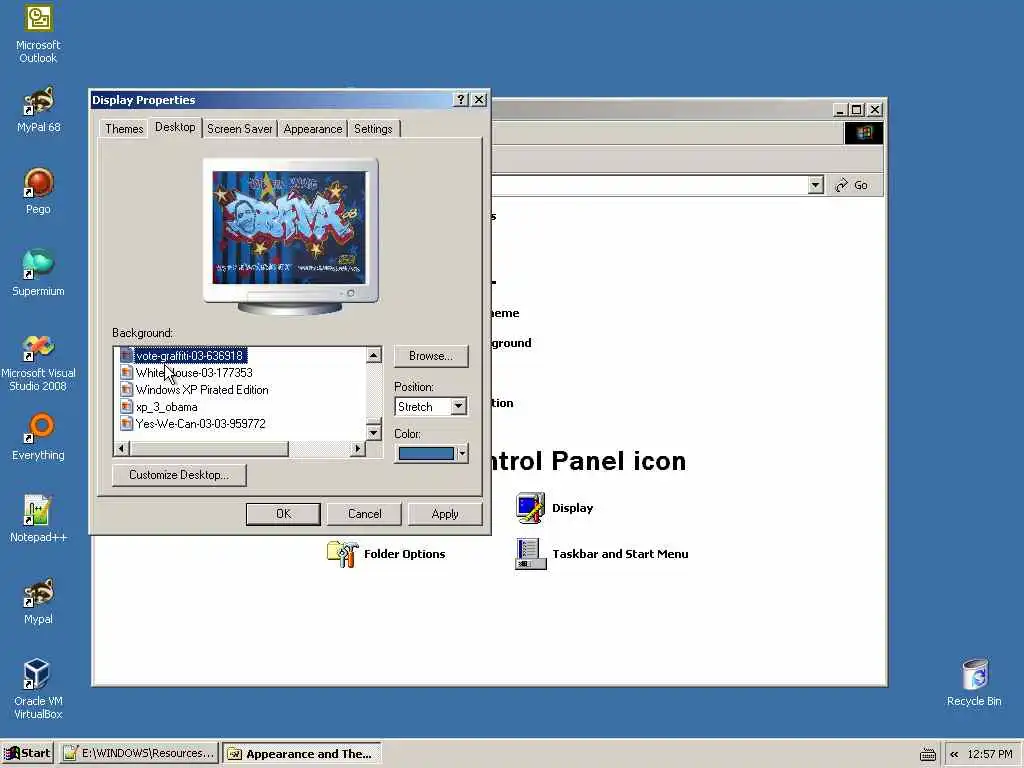Open the Folder Options control panel icon

(x=342, y=554)
